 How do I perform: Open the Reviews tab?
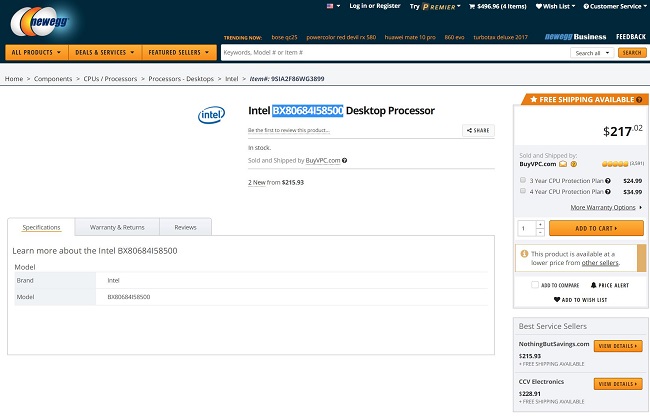click(x=185, y=227)
